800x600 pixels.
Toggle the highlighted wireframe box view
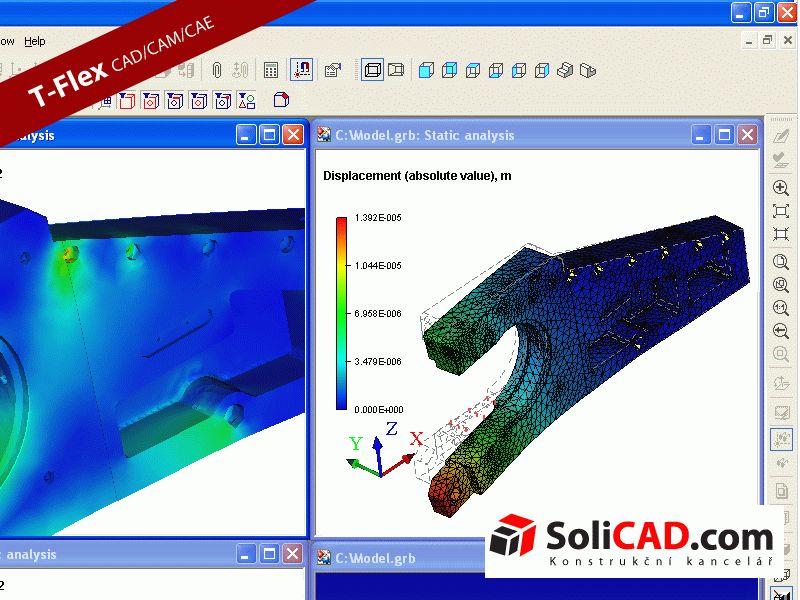[x=373, y=69]
